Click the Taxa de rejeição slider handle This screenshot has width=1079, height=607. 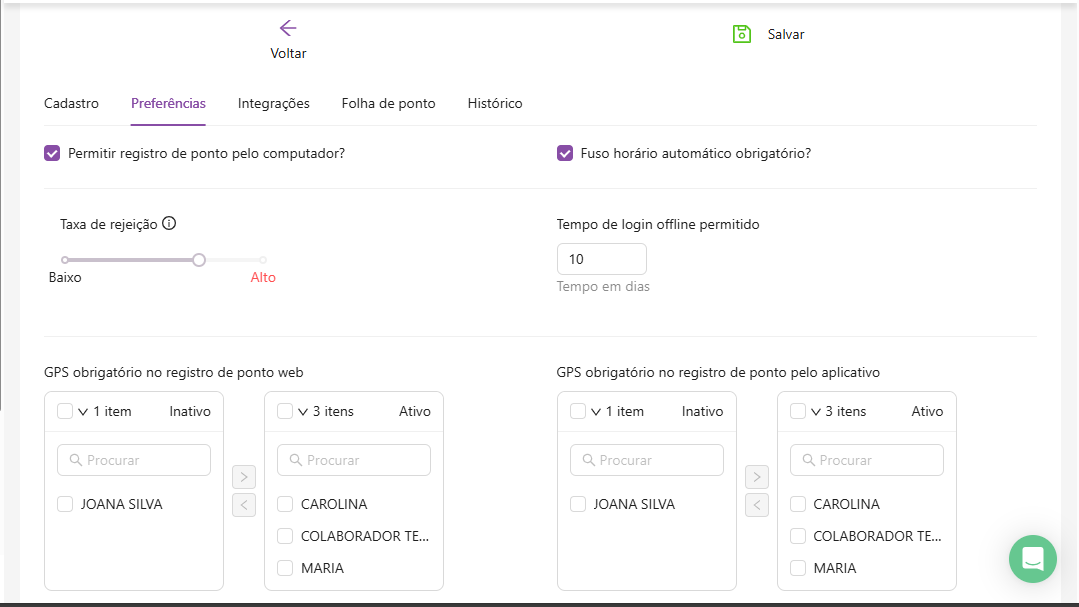pyautogui.click(x=199, y=260)
